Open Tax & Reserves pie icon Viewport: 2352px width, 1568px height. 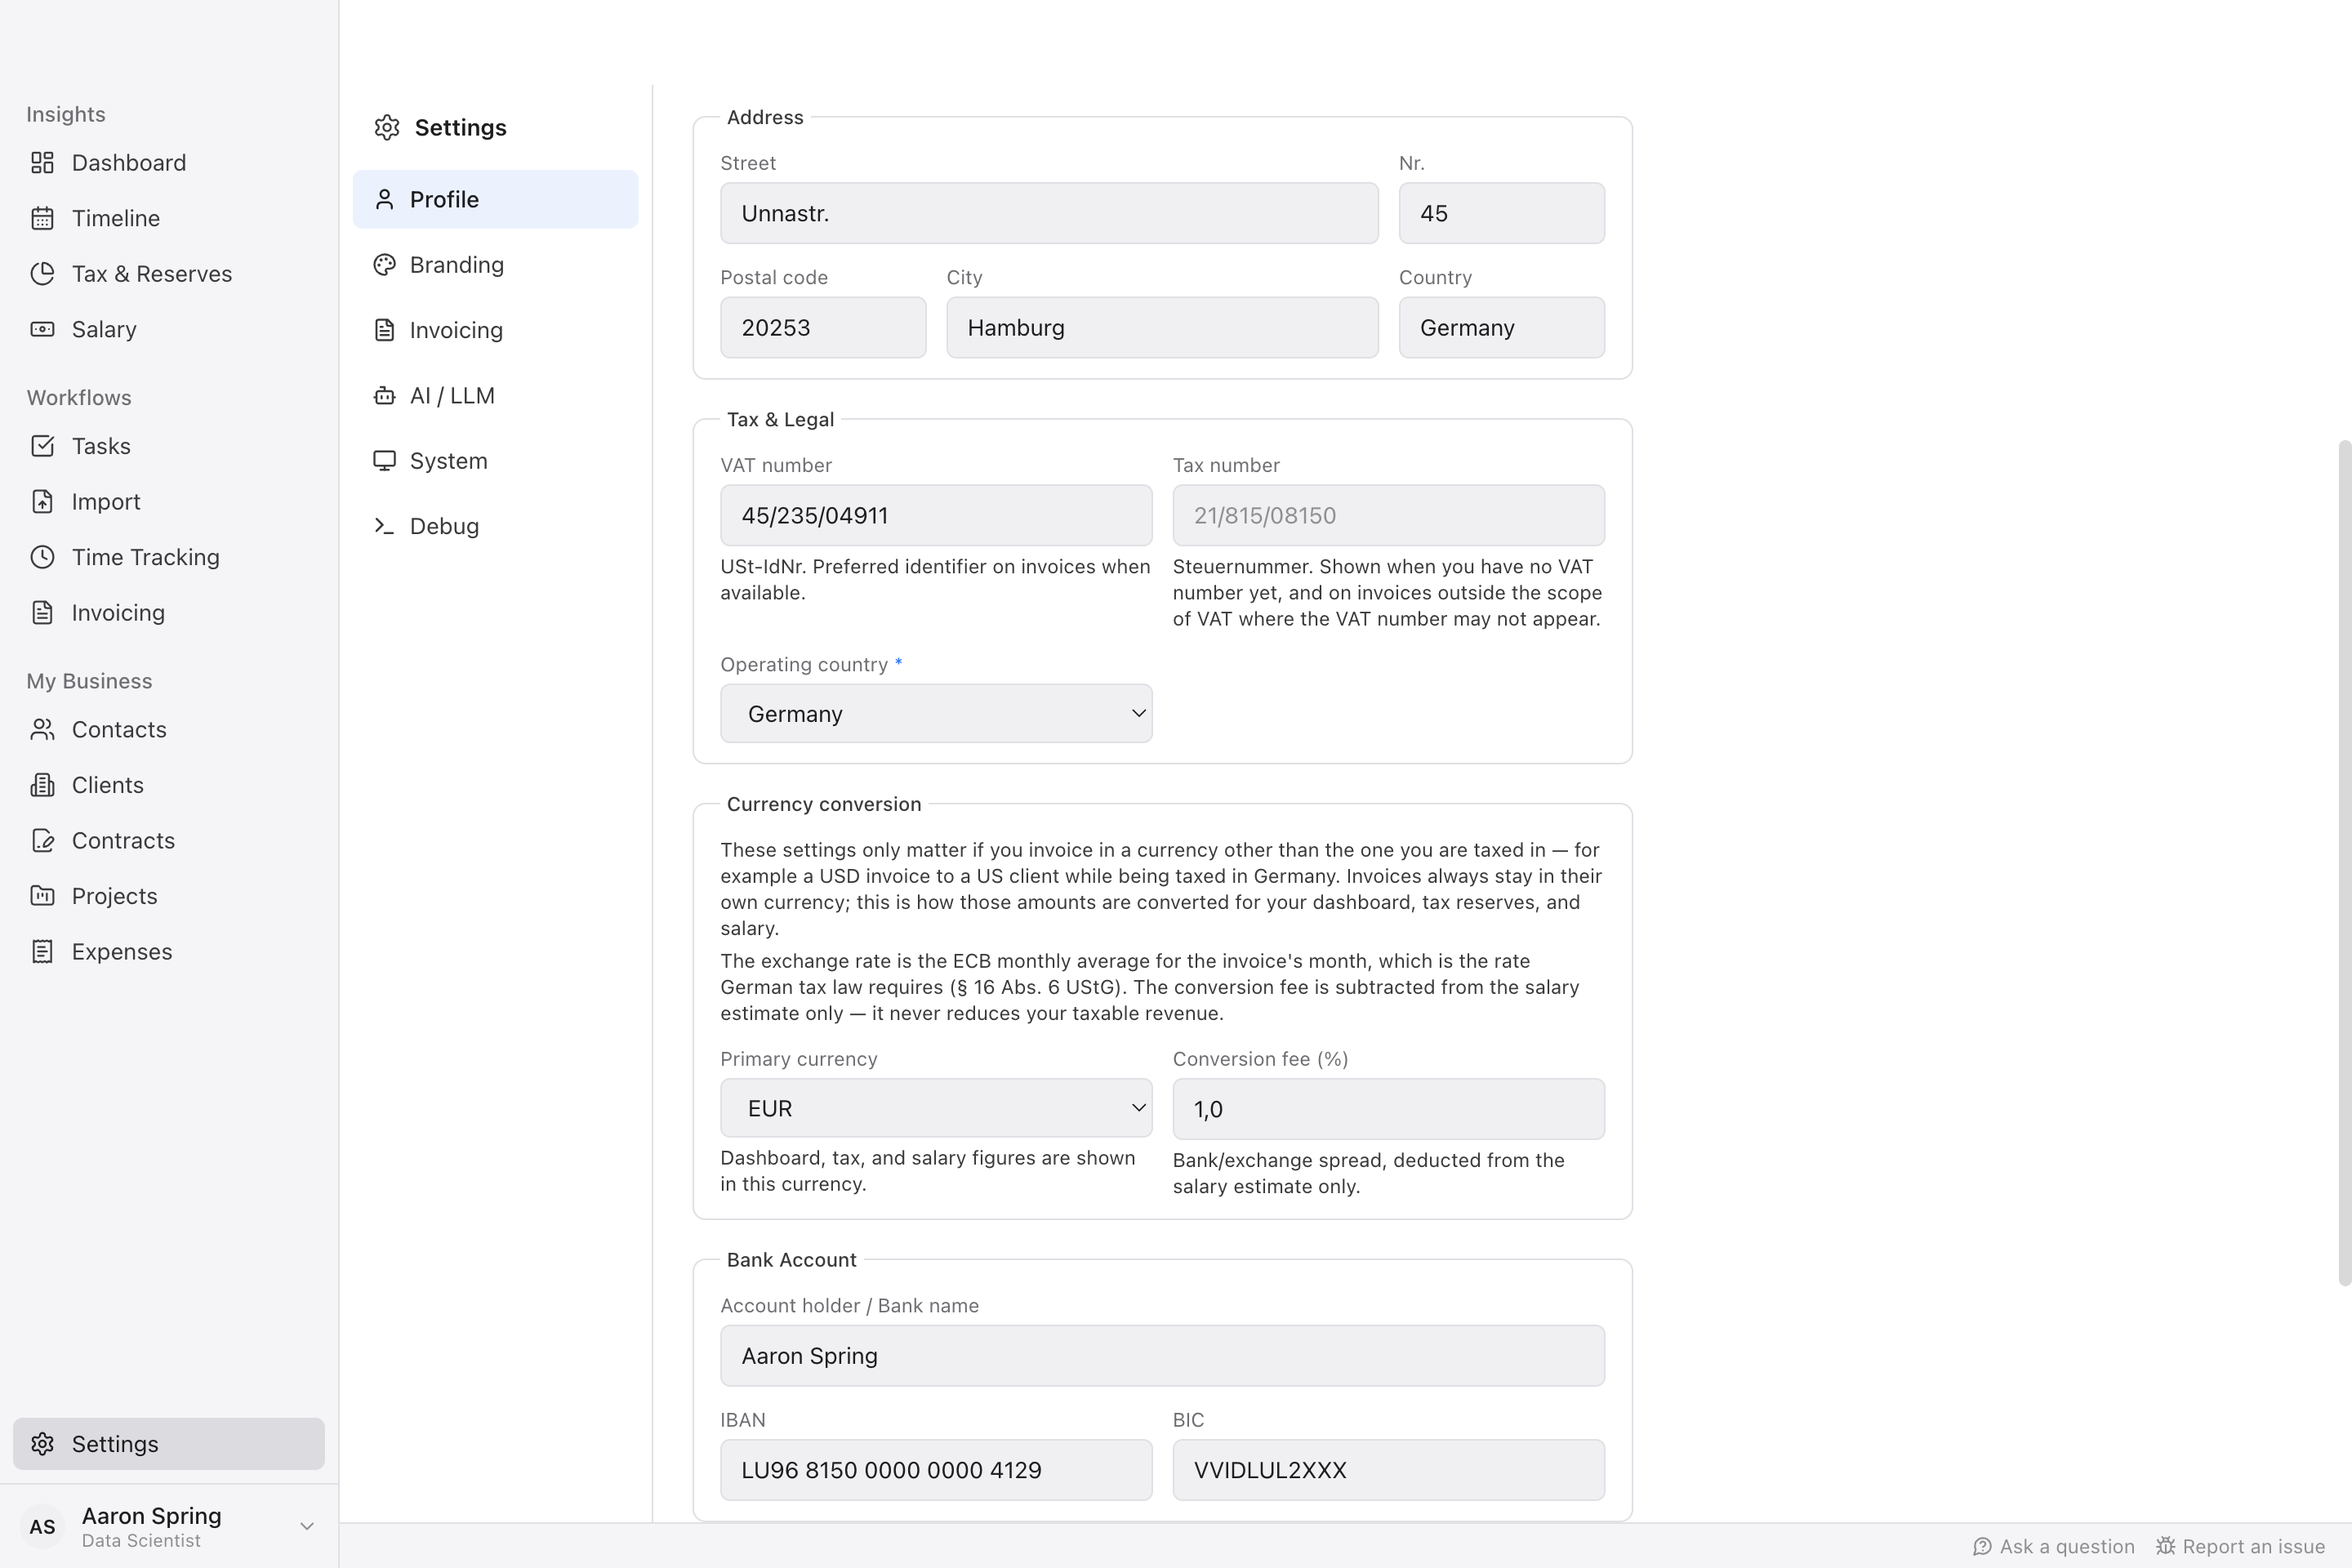coord(42,274)
